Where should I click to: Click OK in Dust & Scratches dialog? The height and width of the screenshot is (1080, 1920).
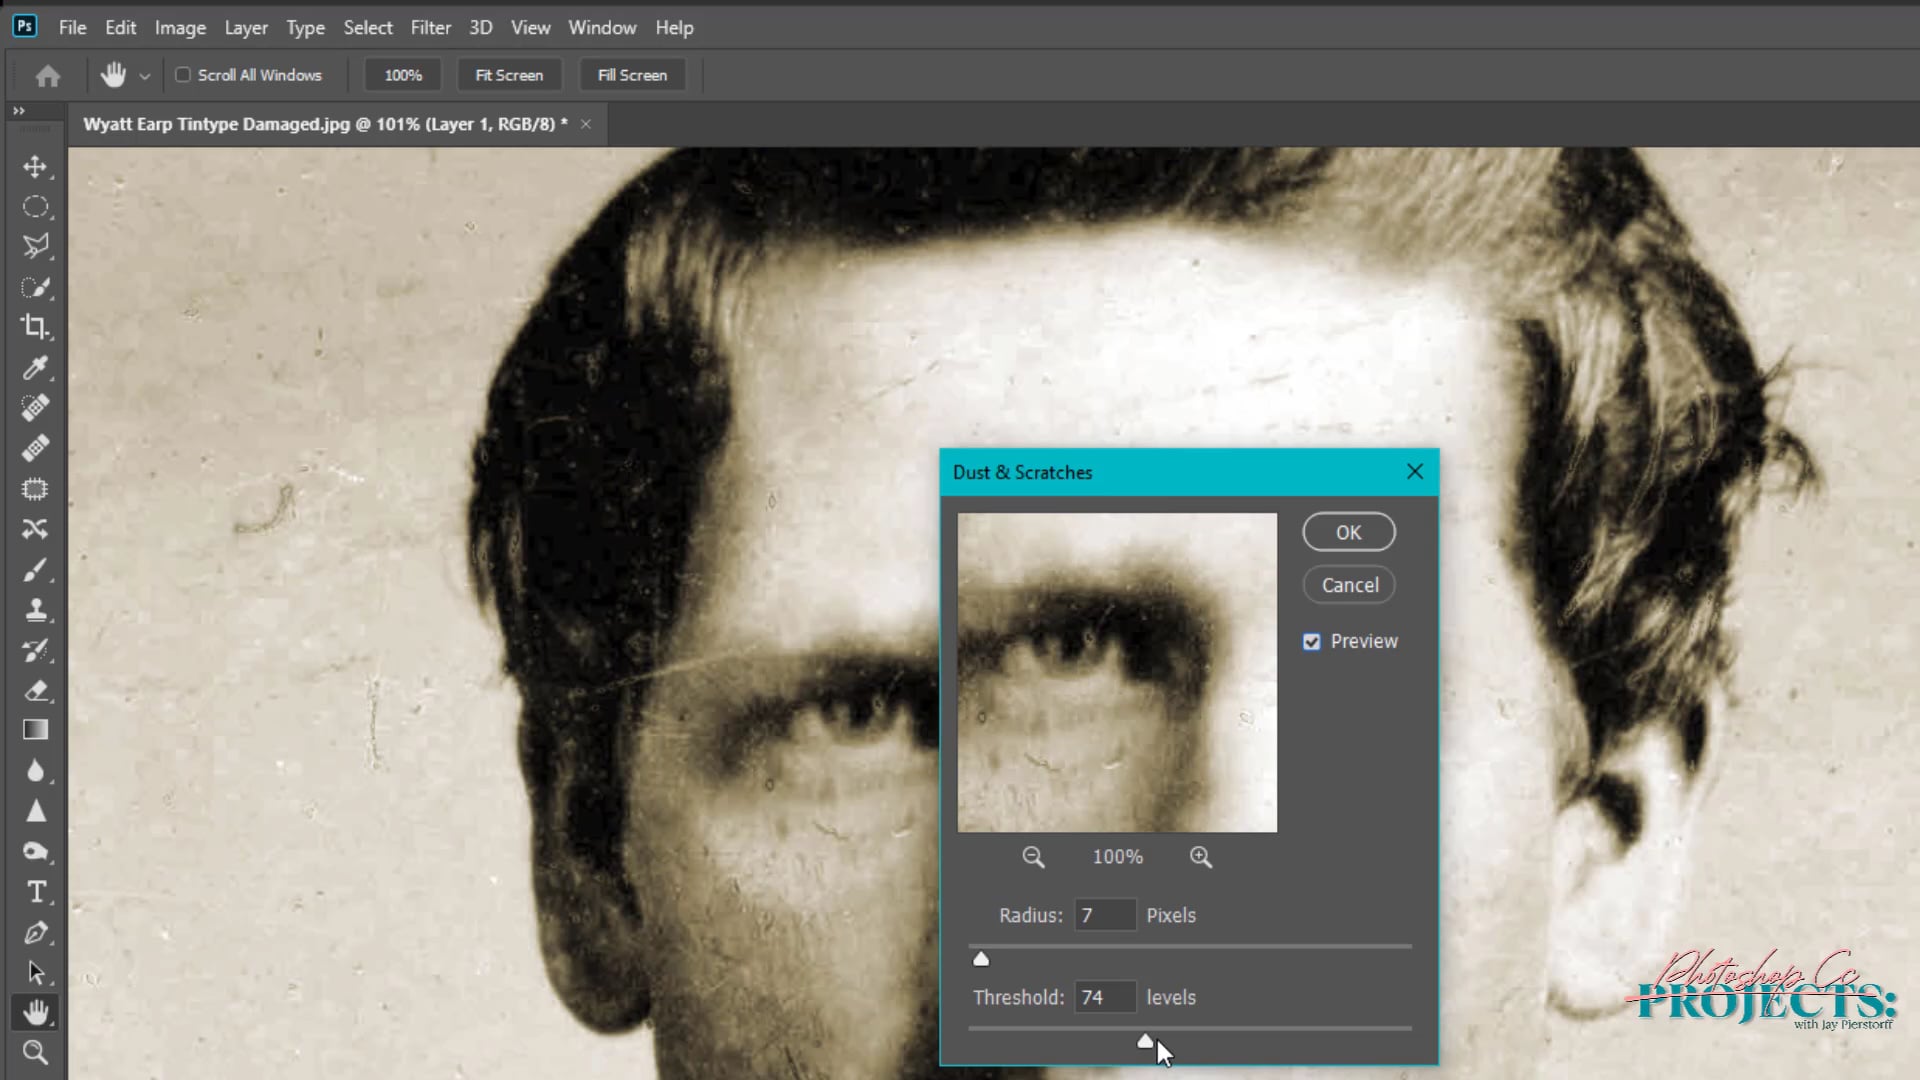pos(1348,533)
